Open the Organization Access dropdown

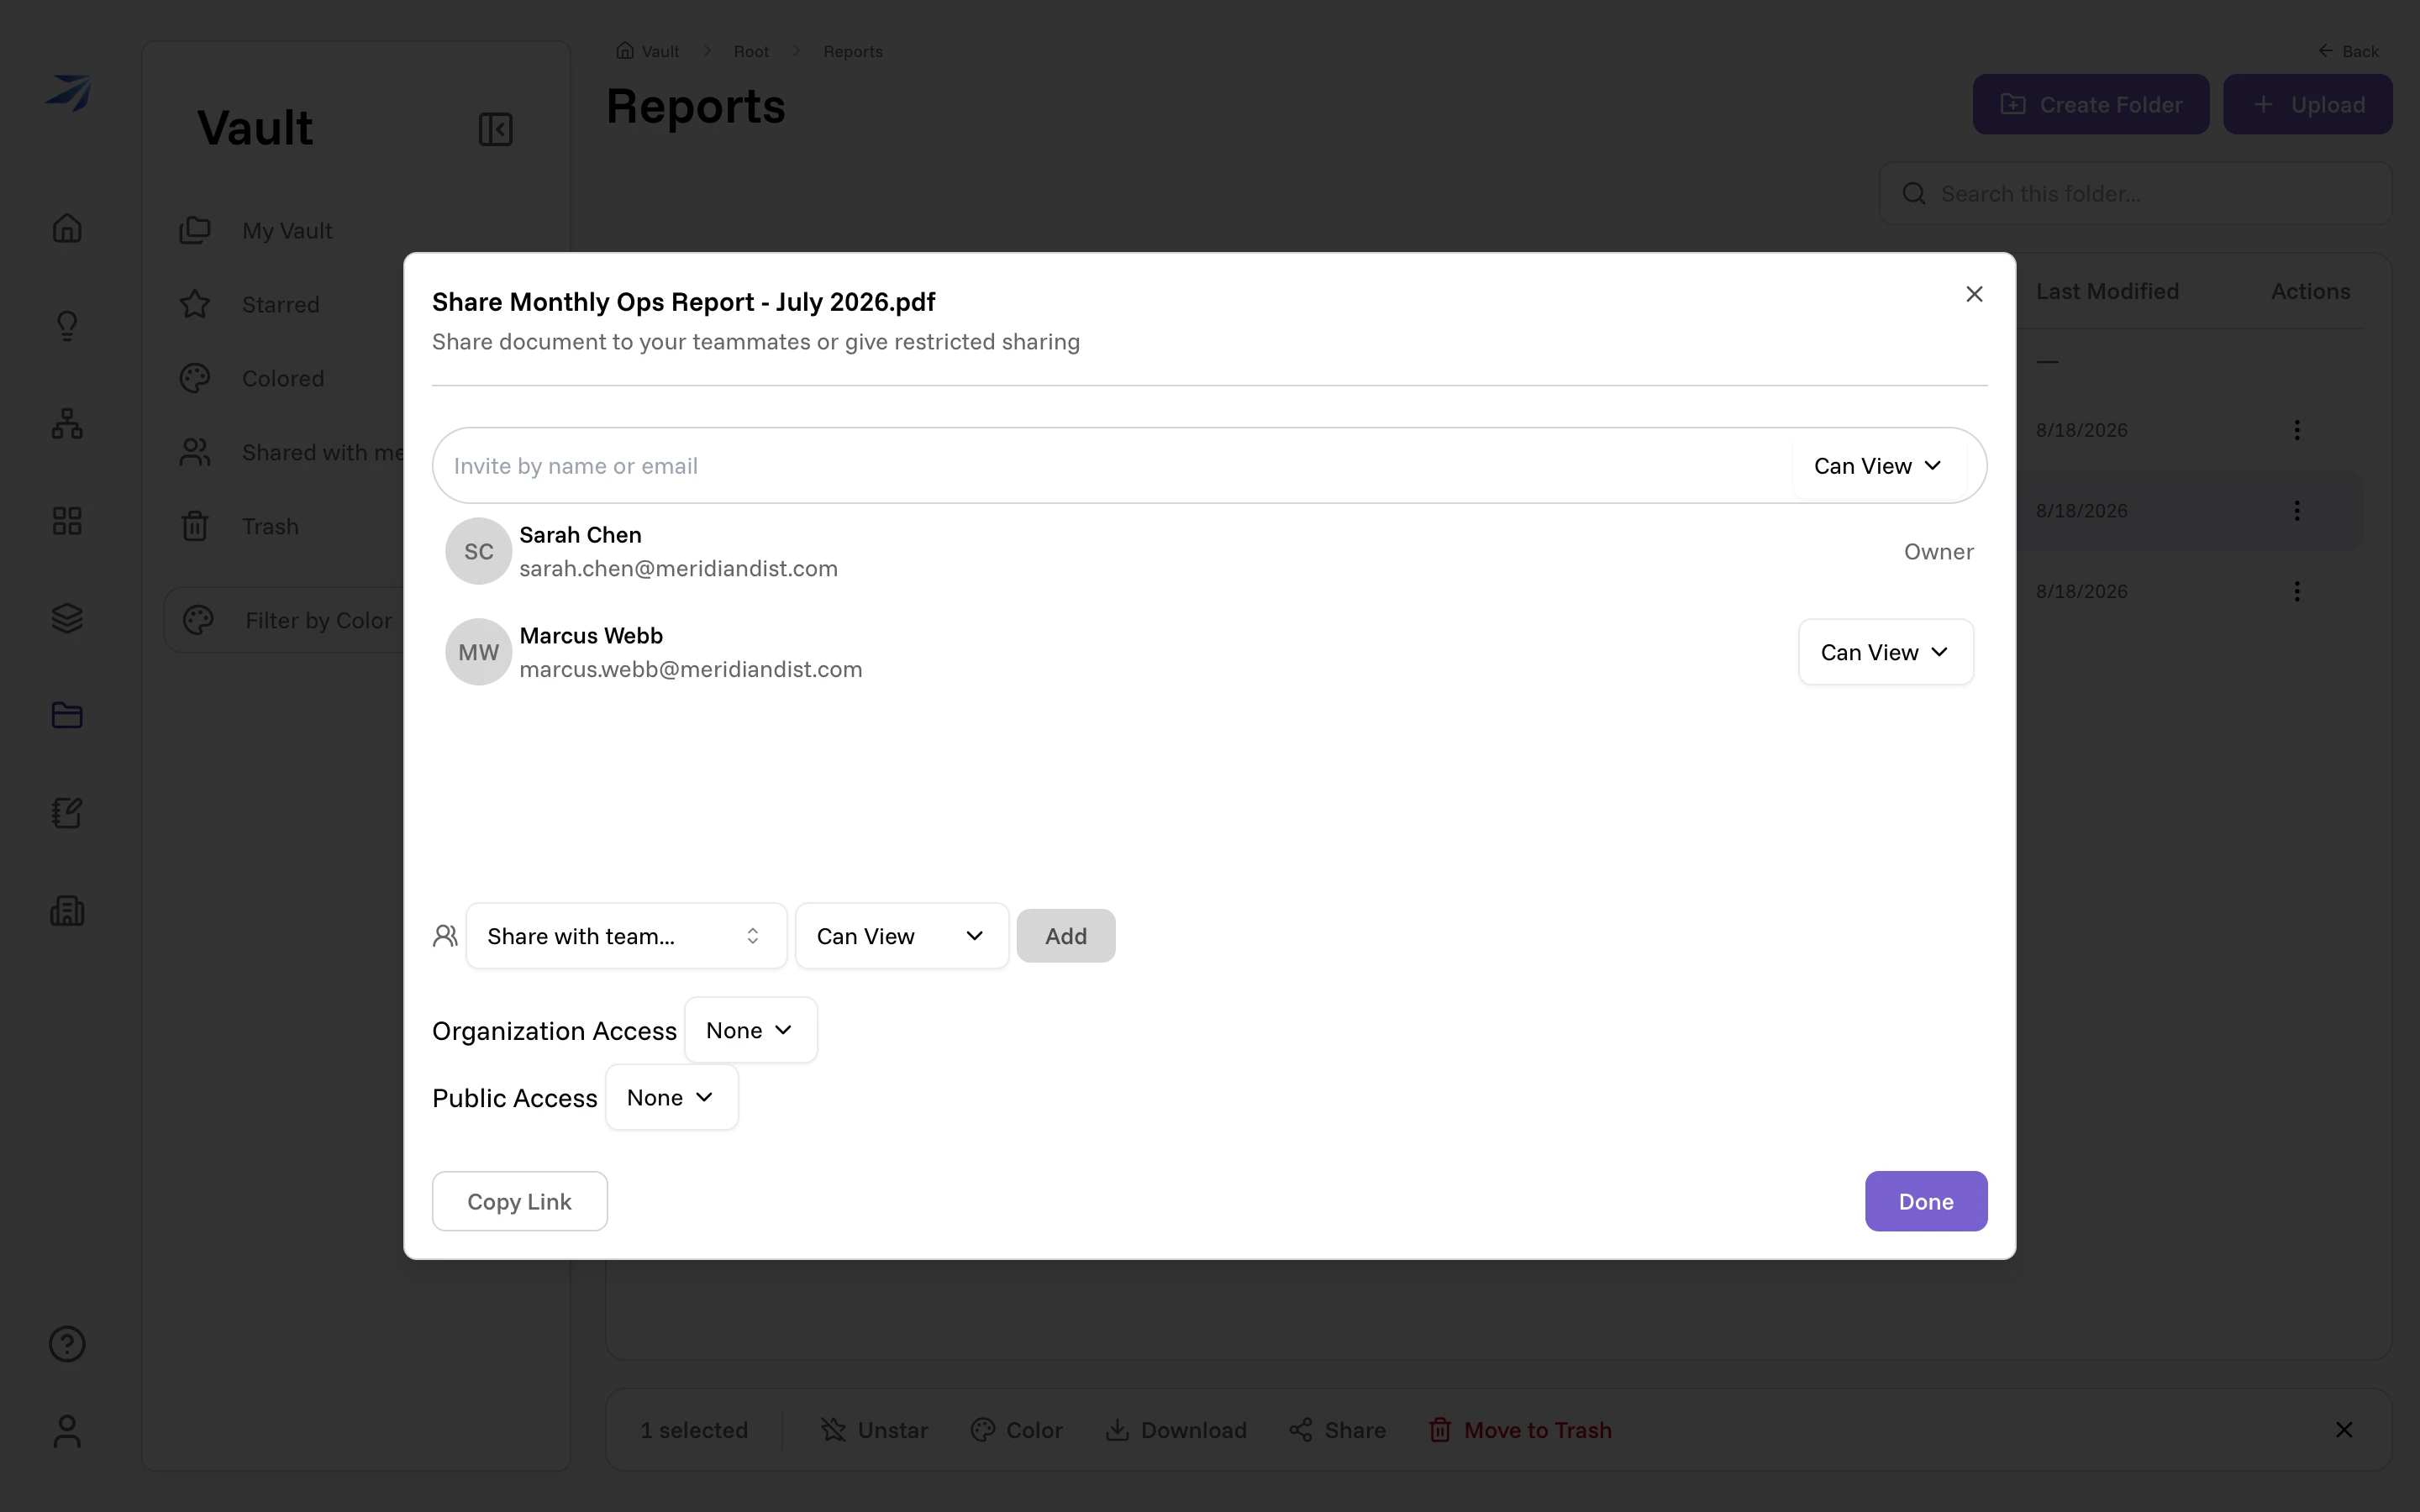click(x=750, y=1030)
